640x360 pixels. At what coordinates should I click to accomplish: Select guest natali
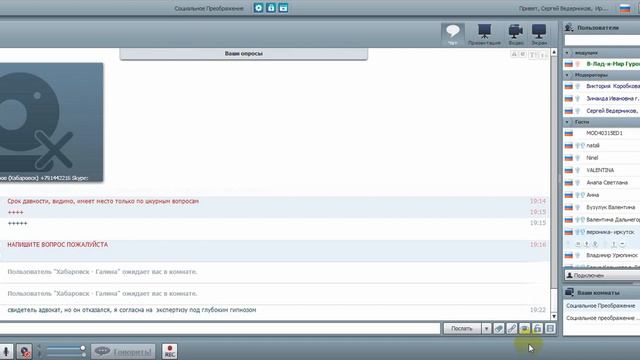tap(593, 145)
